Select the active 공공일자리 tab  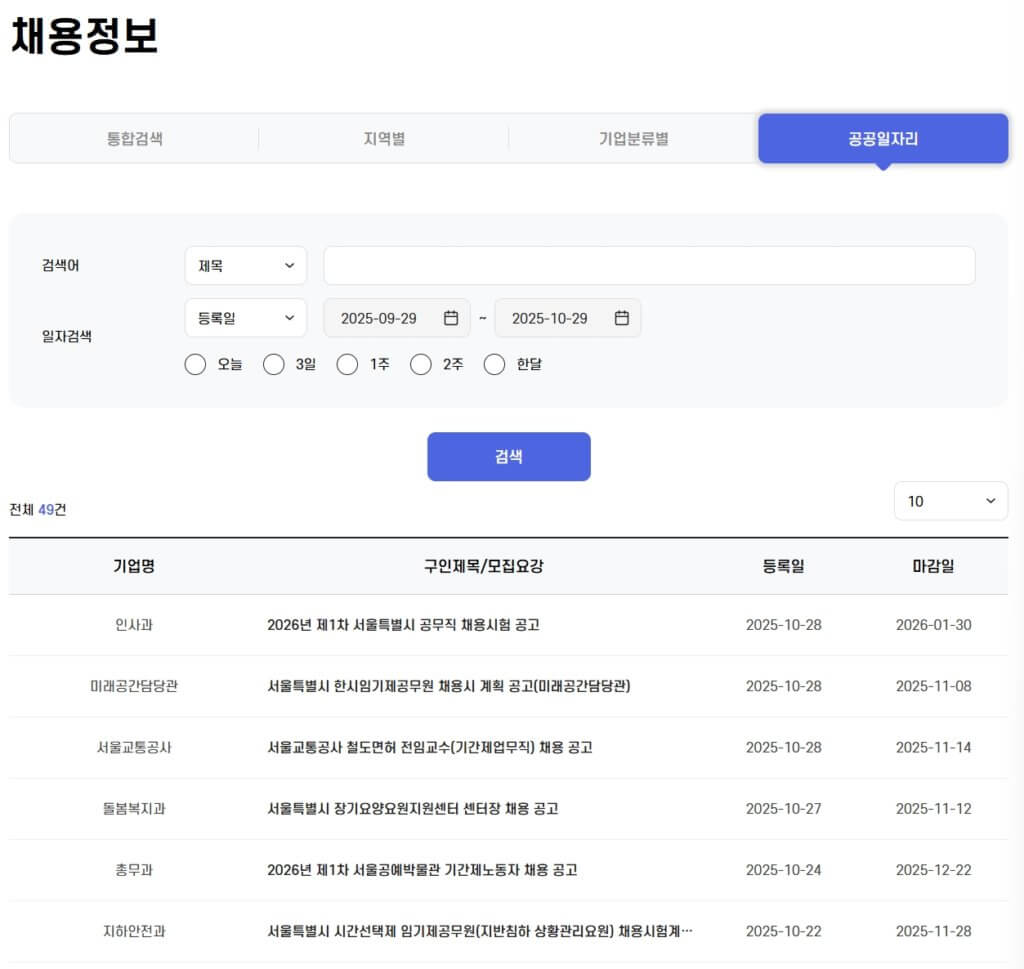pos(883,138)
